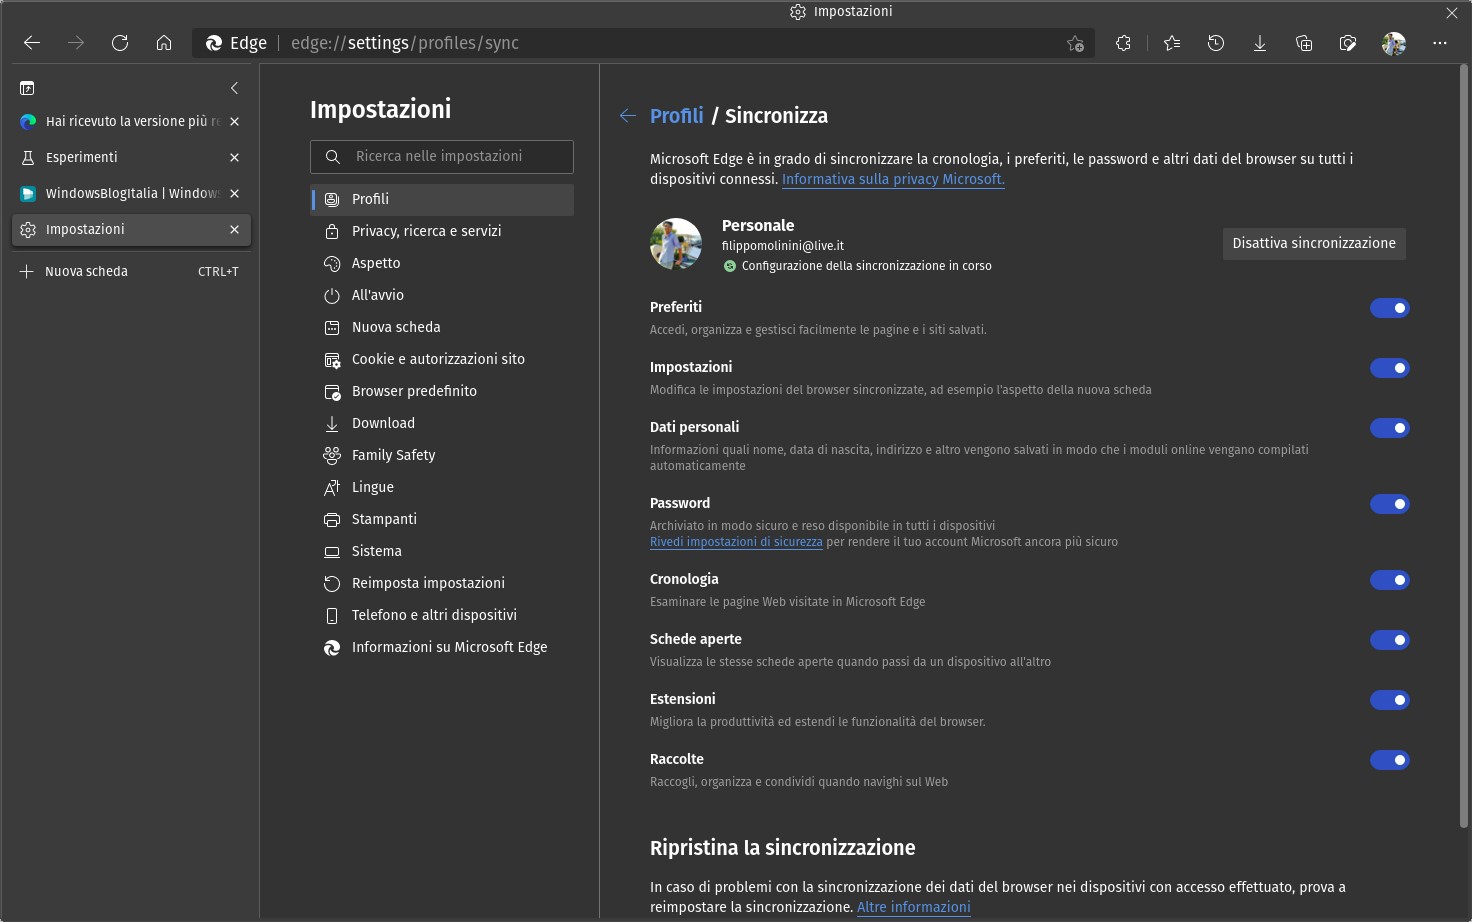Open Informazioni su Microsoft Edge
Screen dimensions: 1472x922
(442, 647)
